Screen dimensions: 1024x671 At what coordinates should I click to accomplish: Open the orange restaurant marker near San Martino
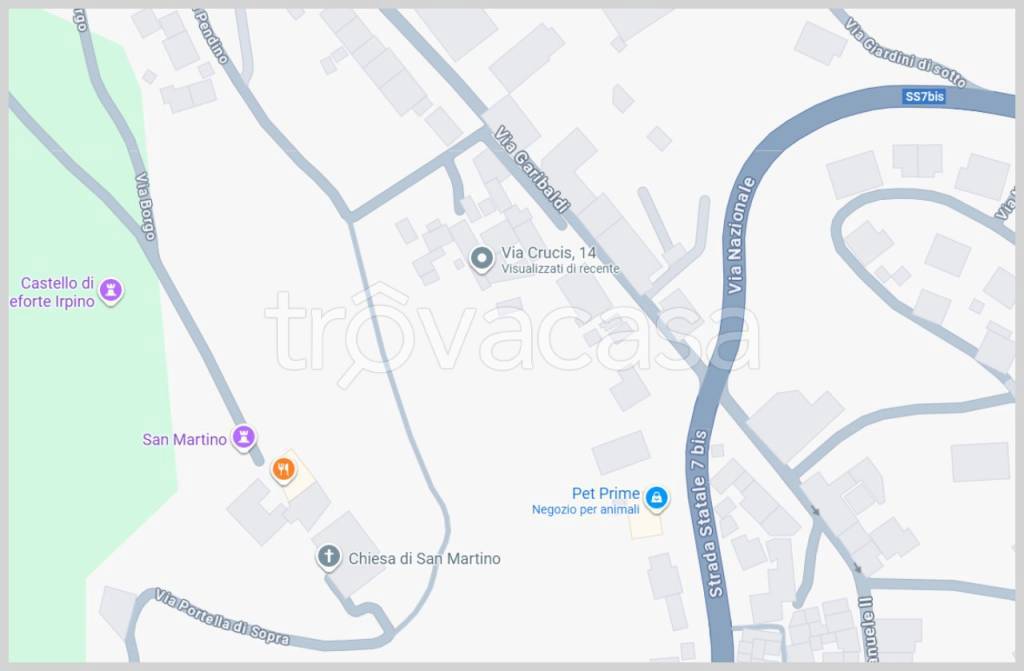(x=283, y=470)
